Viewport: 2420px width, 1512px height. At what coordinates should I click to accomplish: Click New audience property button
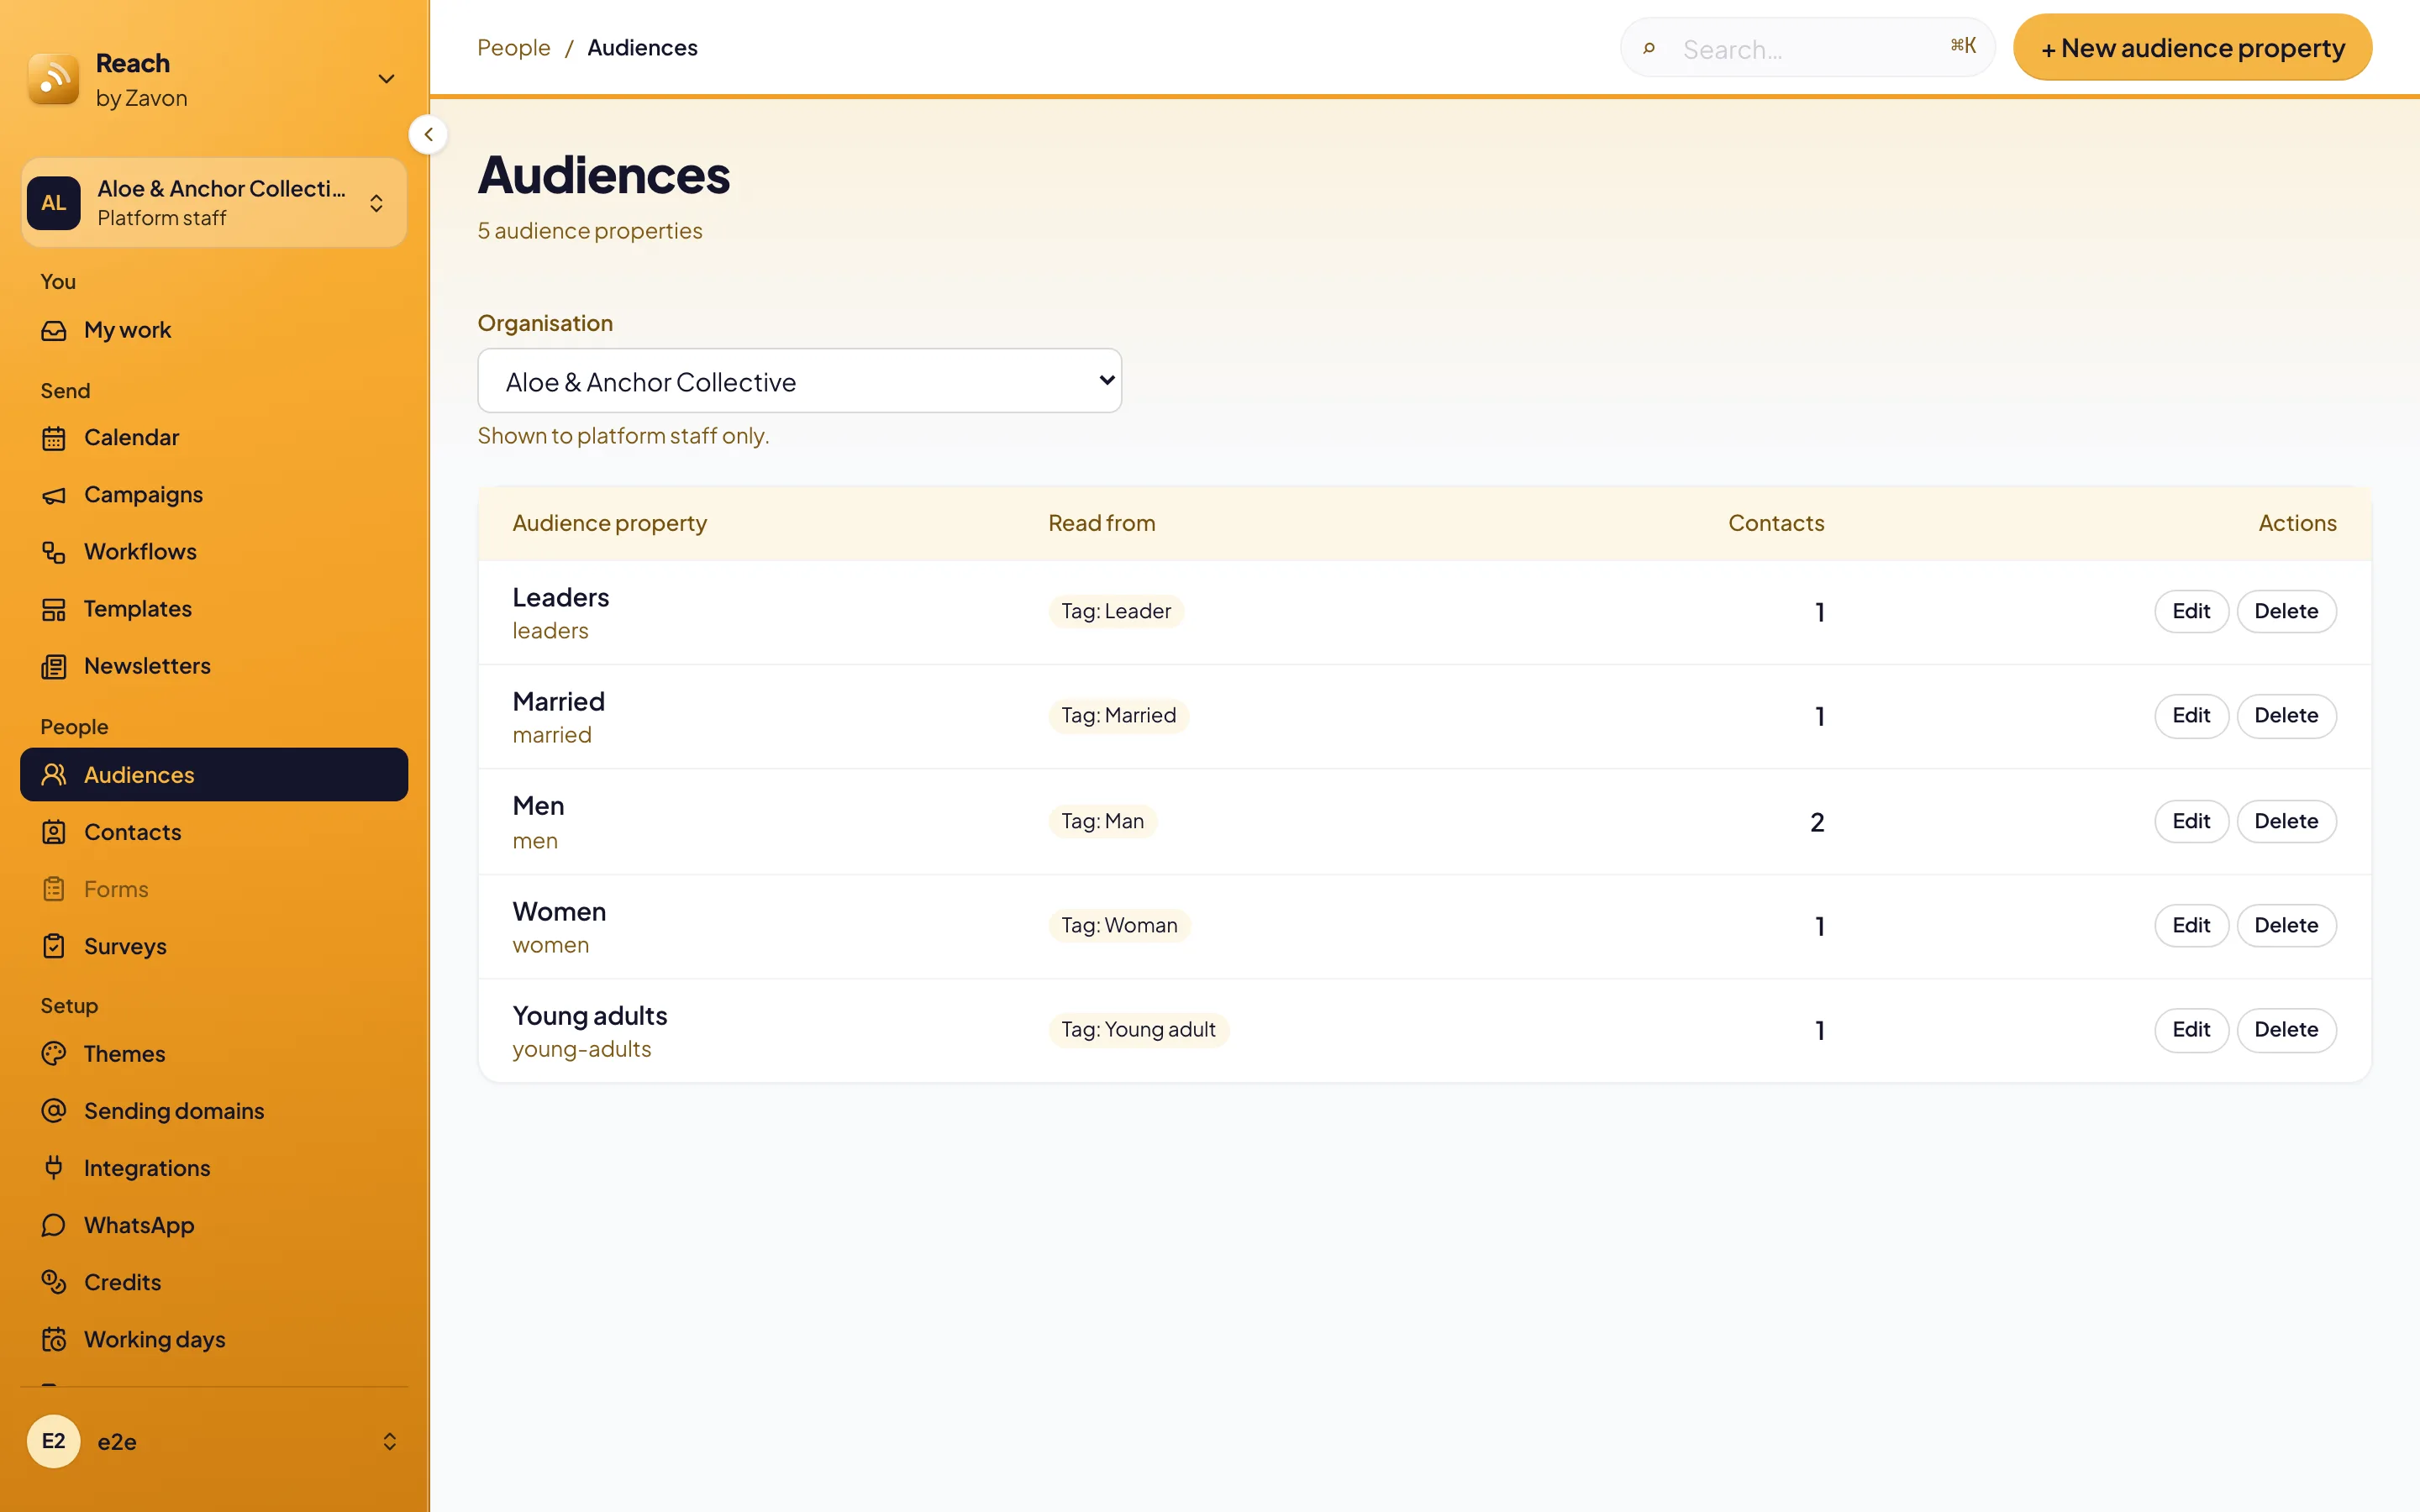click(2192, 48)
